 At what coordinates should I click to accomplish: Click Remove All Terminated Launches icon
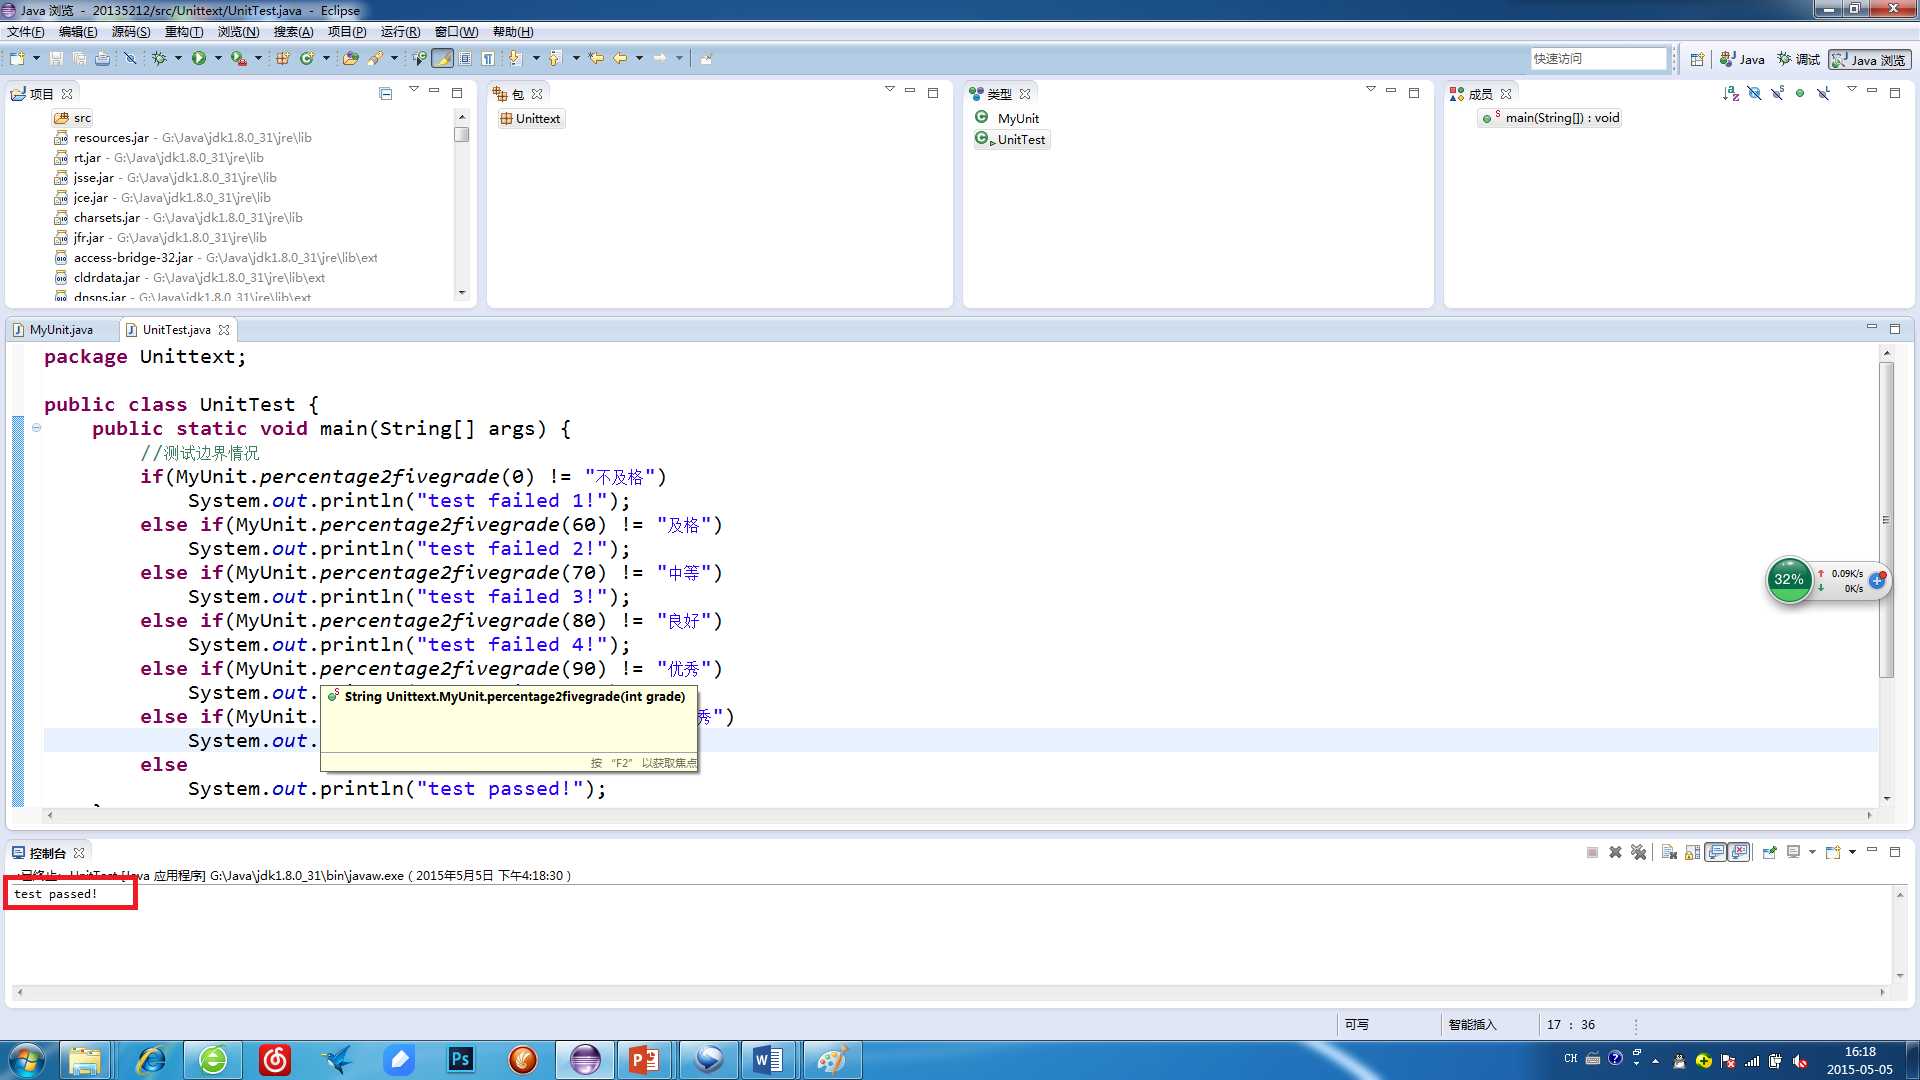coord(1638,852)
